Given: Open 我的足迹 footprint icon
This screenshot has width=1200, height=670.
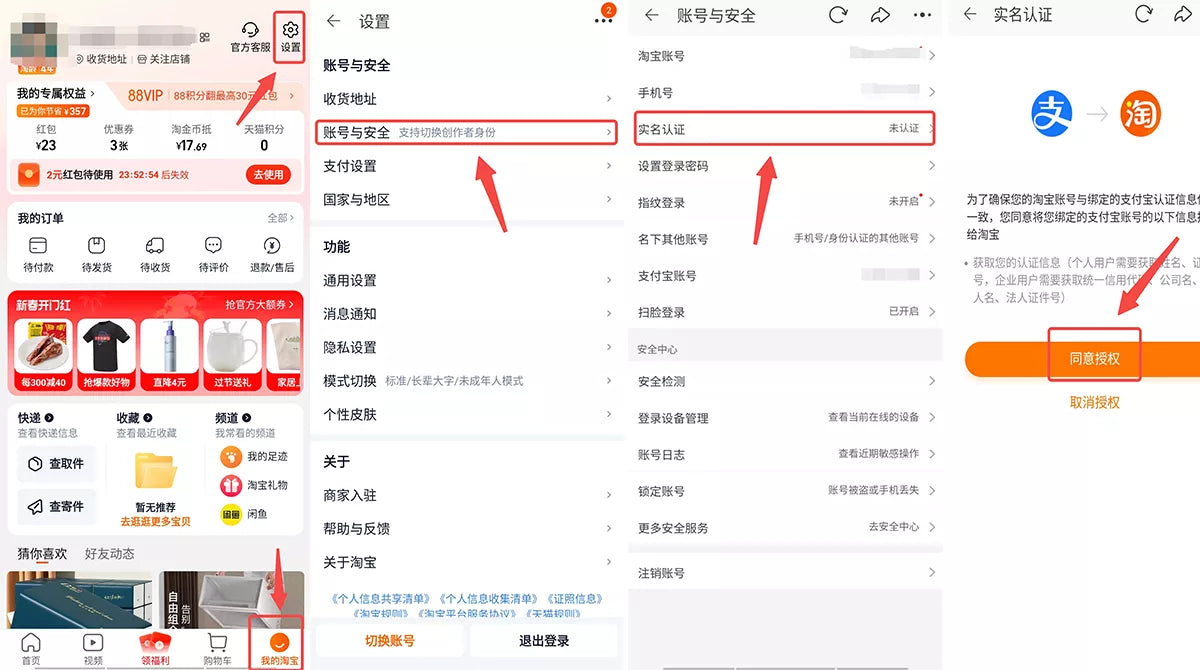Looking at the screenshot, I should pos(231,457).
